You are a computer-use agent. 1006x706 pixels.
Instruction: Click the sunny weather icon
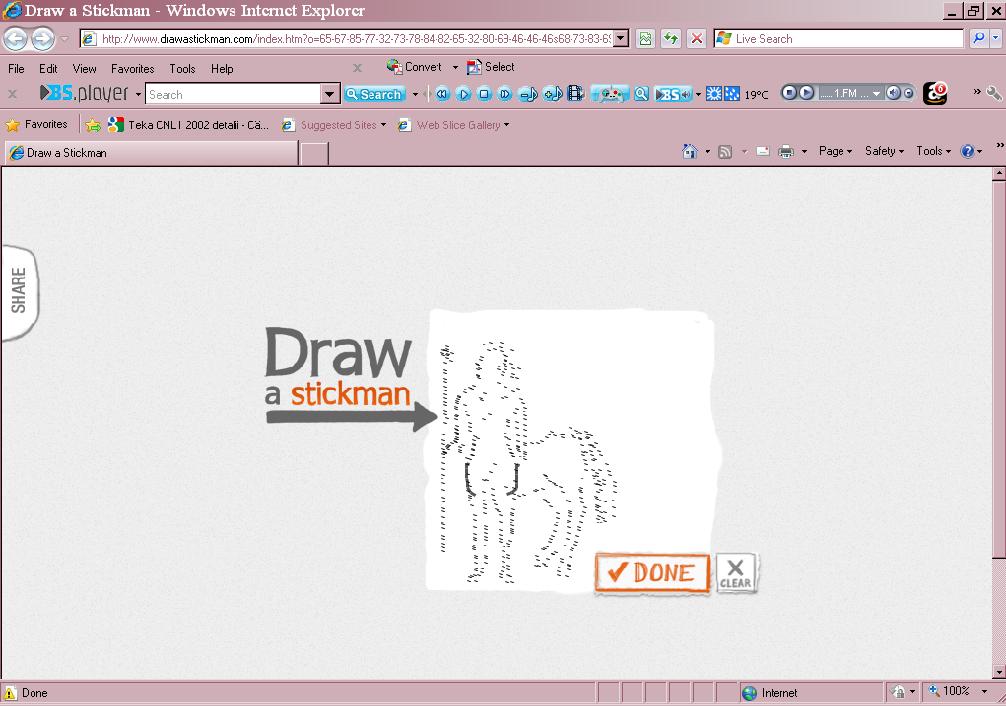(713, 94)
